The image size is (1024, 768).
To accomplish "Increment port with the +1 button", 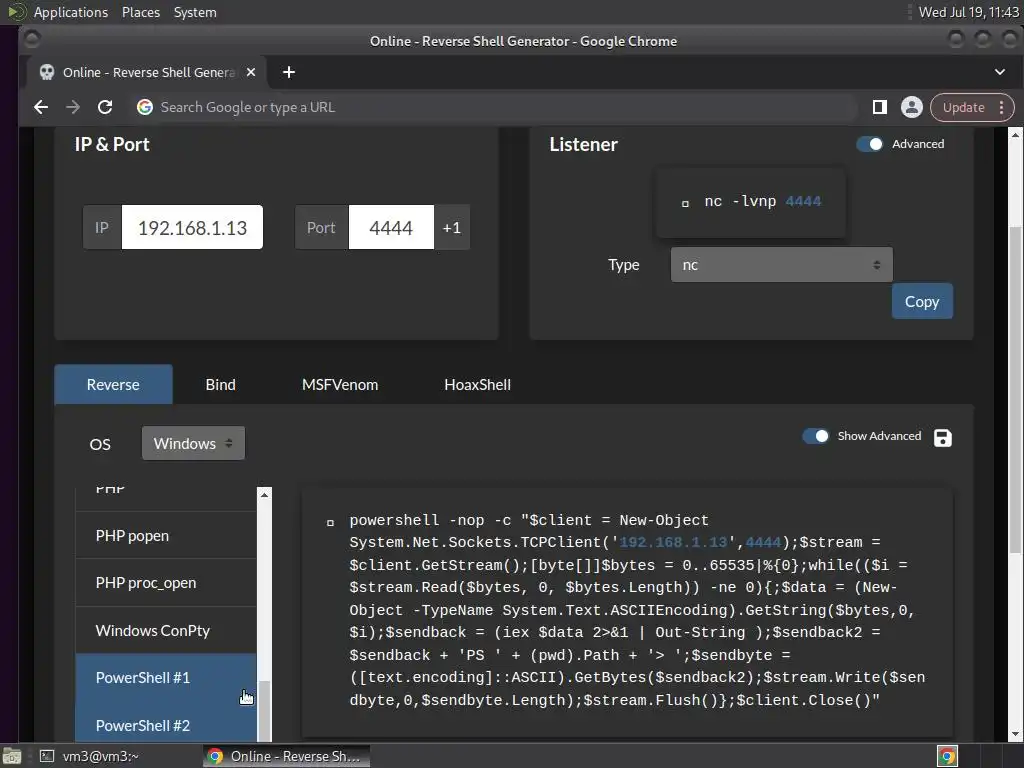I will [452, 227].
